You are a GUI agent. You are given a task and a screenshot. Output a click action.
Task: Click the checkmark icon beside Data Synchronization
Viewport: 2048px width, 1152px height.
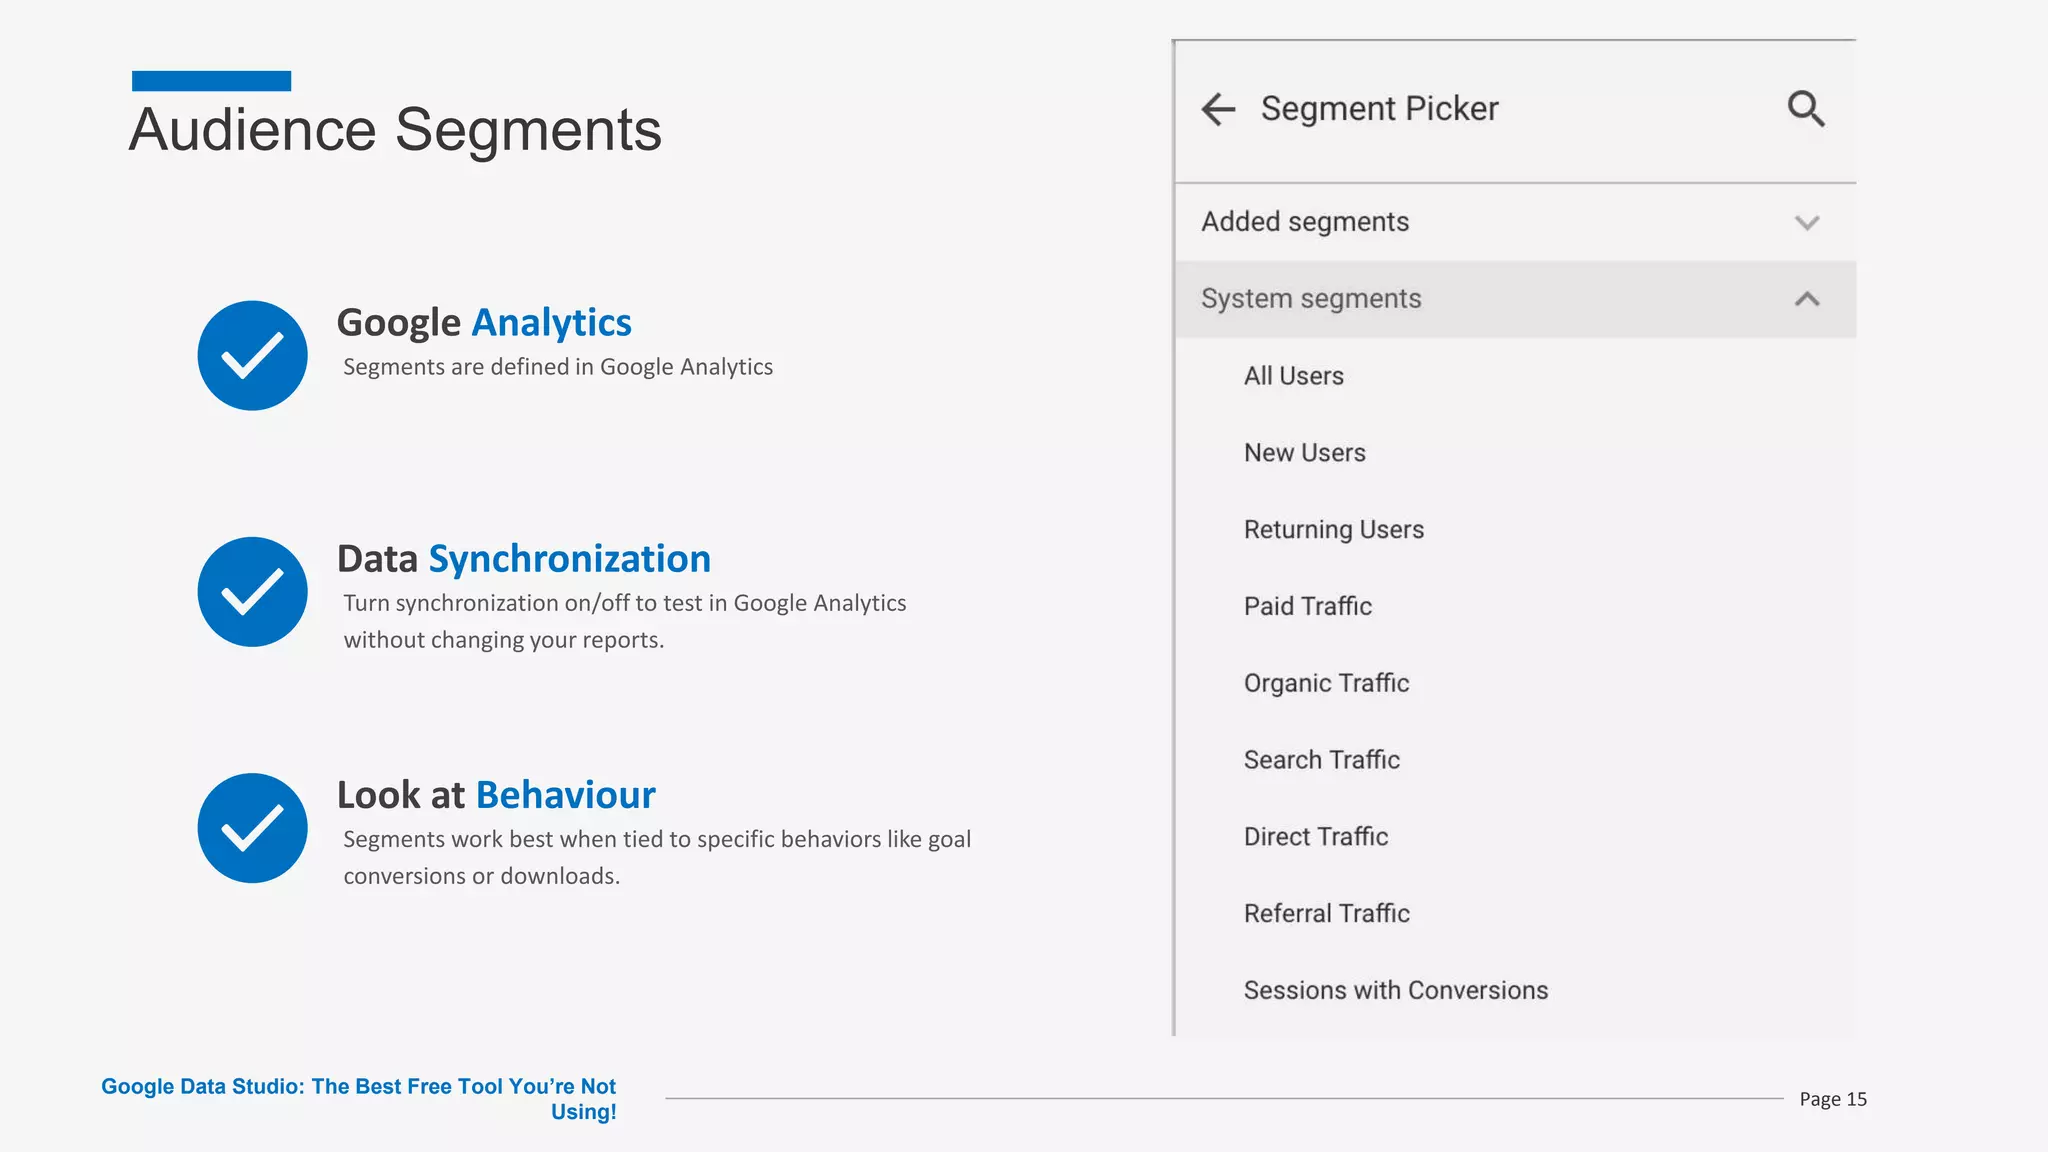pos(252,592)
